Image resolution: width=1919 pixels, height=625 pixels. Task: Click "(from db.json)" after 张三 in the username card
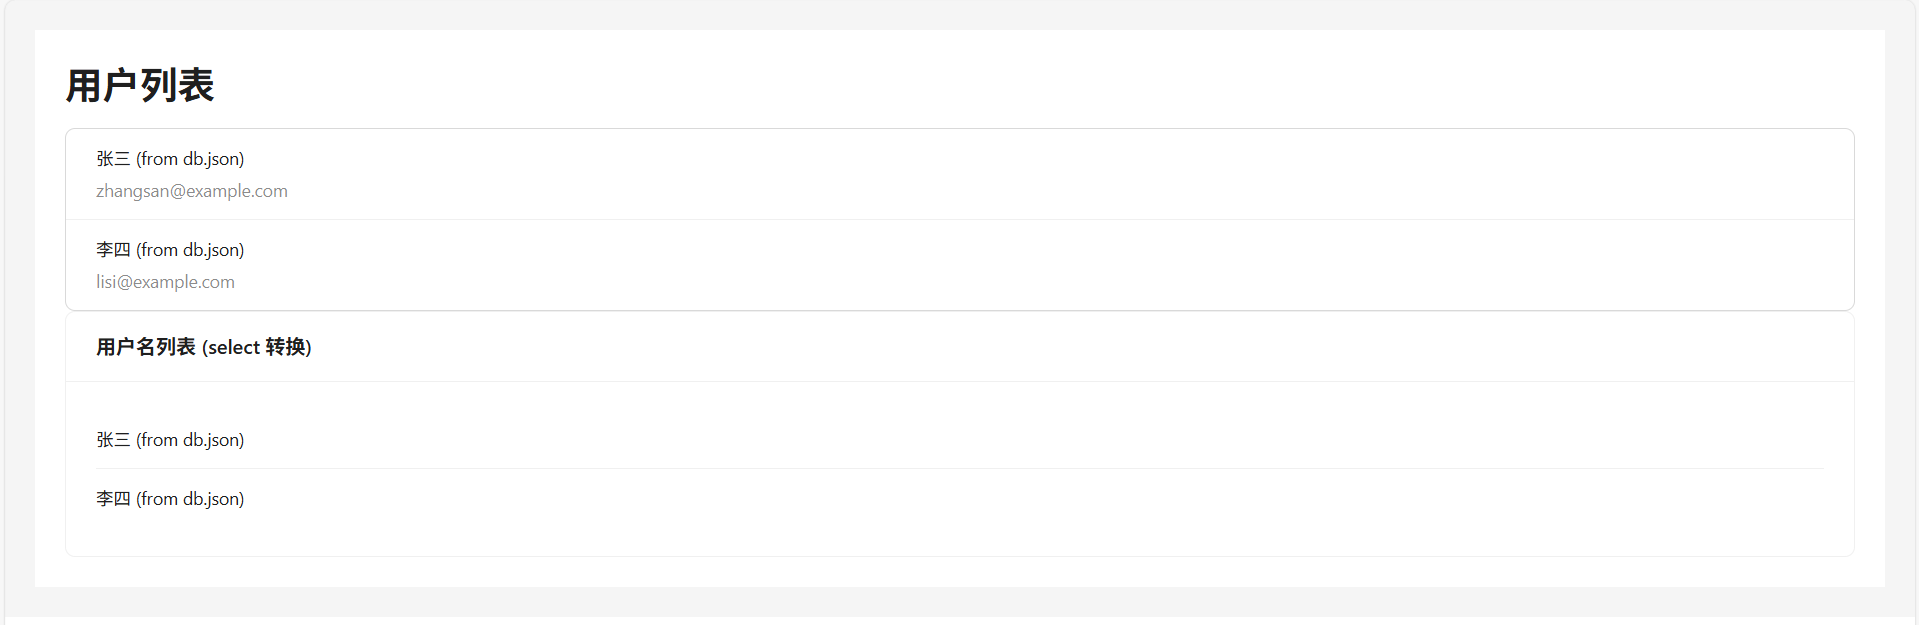[x=190, y=440]
